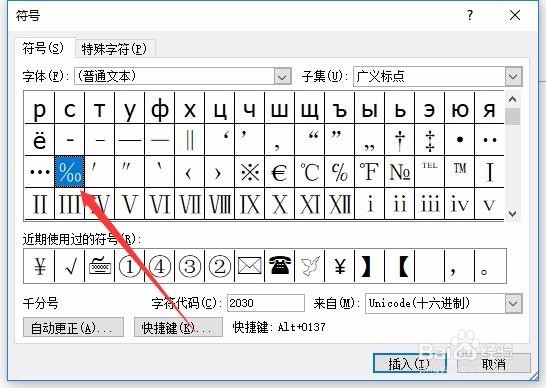Select the telephone icon in recent symbols

pos(279,266)
